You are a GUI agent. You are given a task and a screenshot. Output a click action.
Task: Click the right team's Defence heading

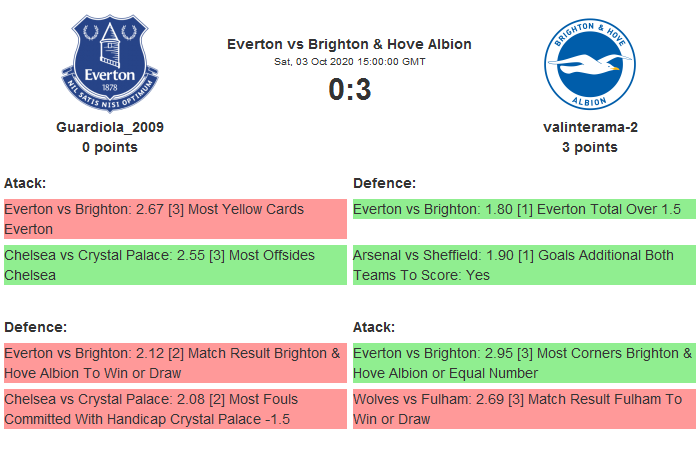(x=384, y=183)
